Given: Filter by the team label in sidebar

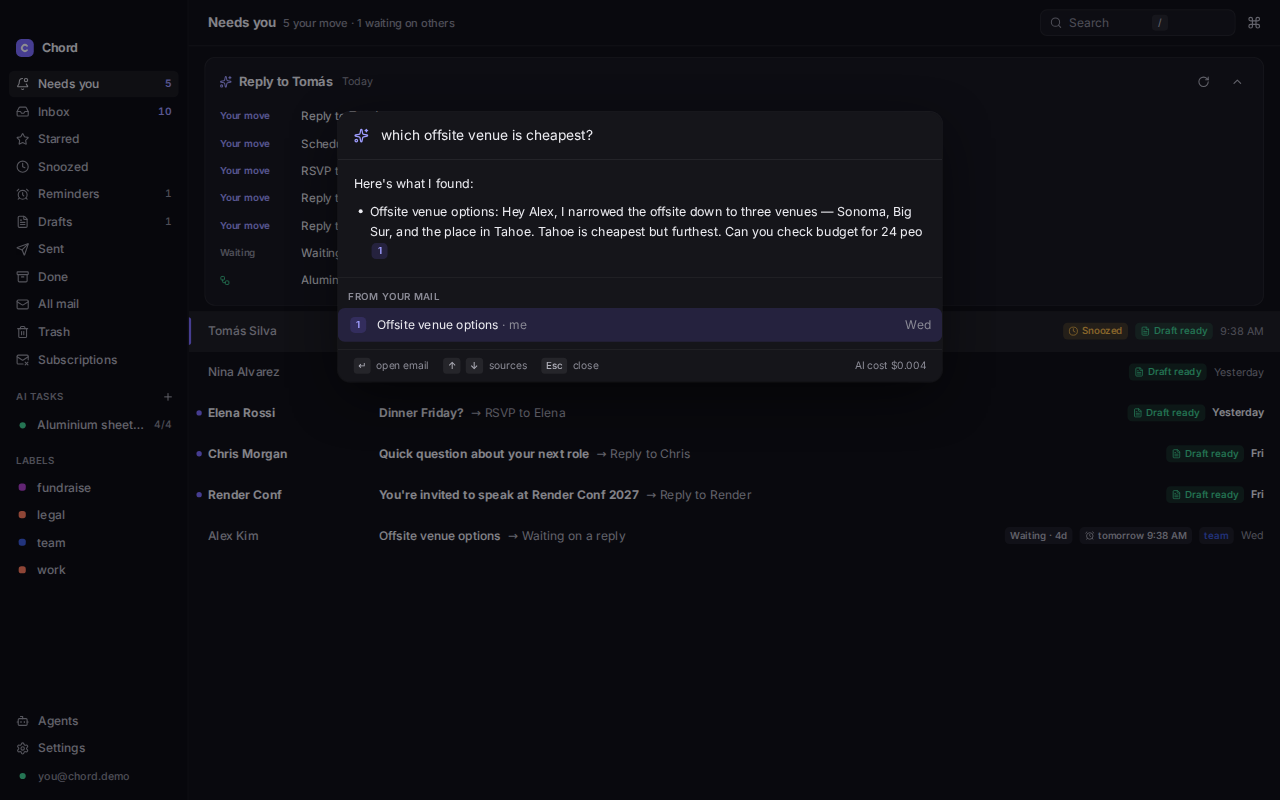Looking at the screenshot, I should 94,542.
